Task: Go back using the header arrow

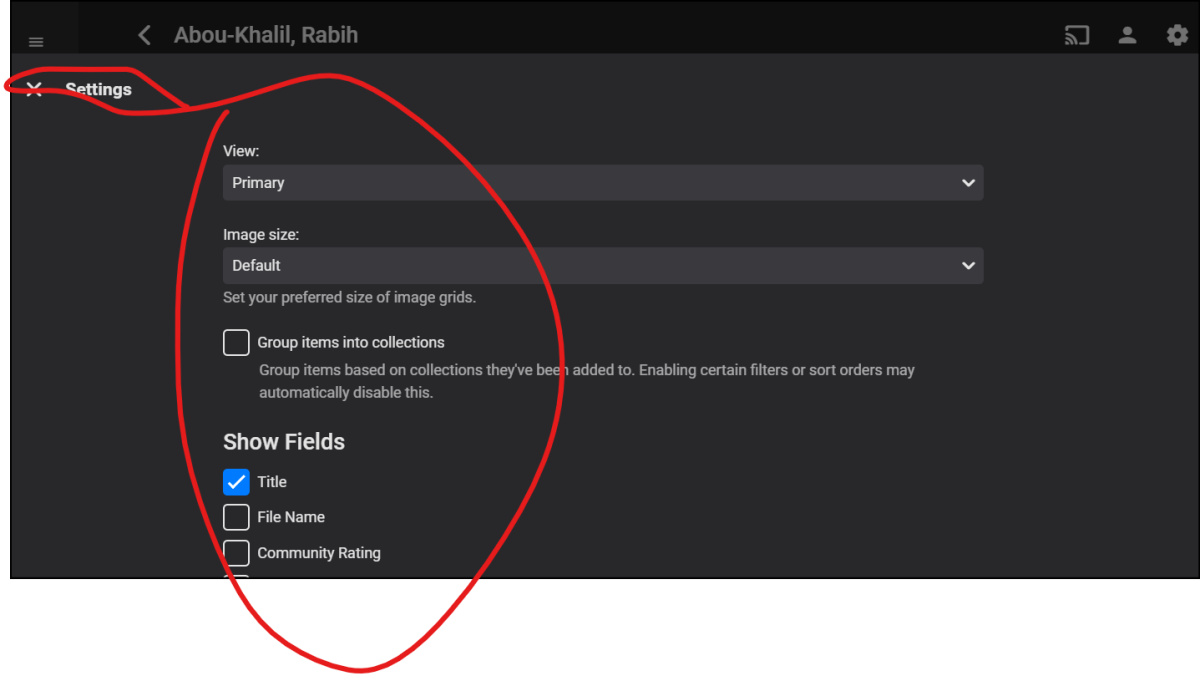Action: [144, 36]
